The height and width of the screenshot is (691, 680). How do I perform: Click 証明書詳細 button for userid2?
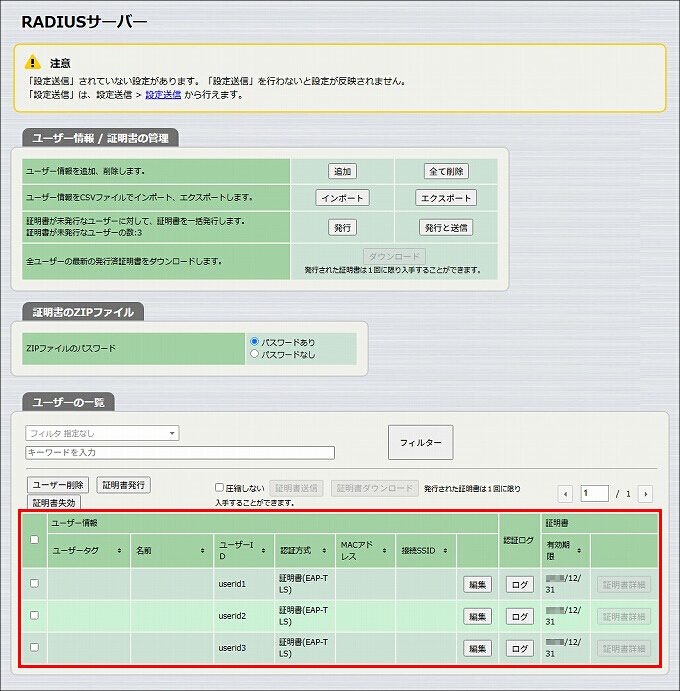click(x=624, y=617)
